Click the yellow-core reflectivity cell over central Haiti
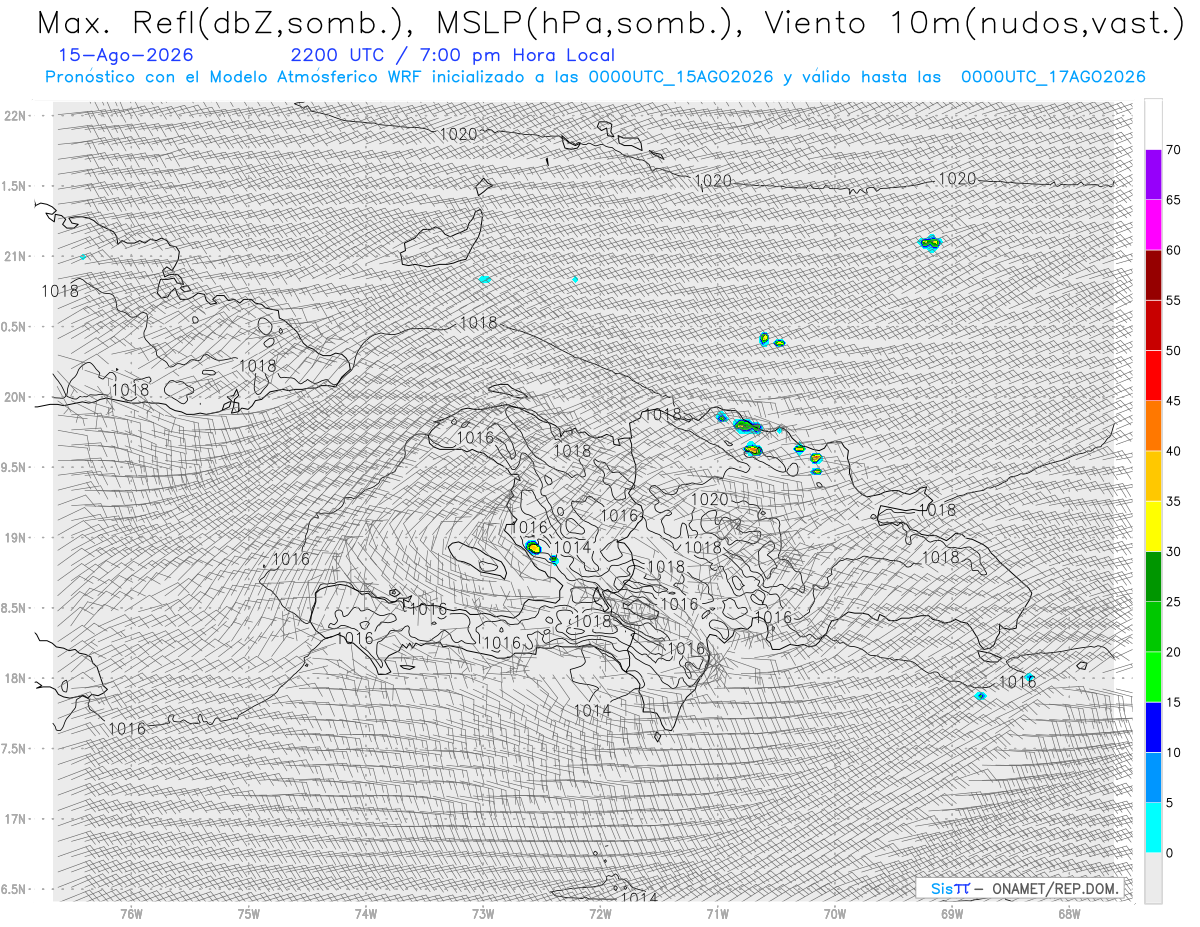The width and height of the screenshot is (1200, 927). (533, 547)
